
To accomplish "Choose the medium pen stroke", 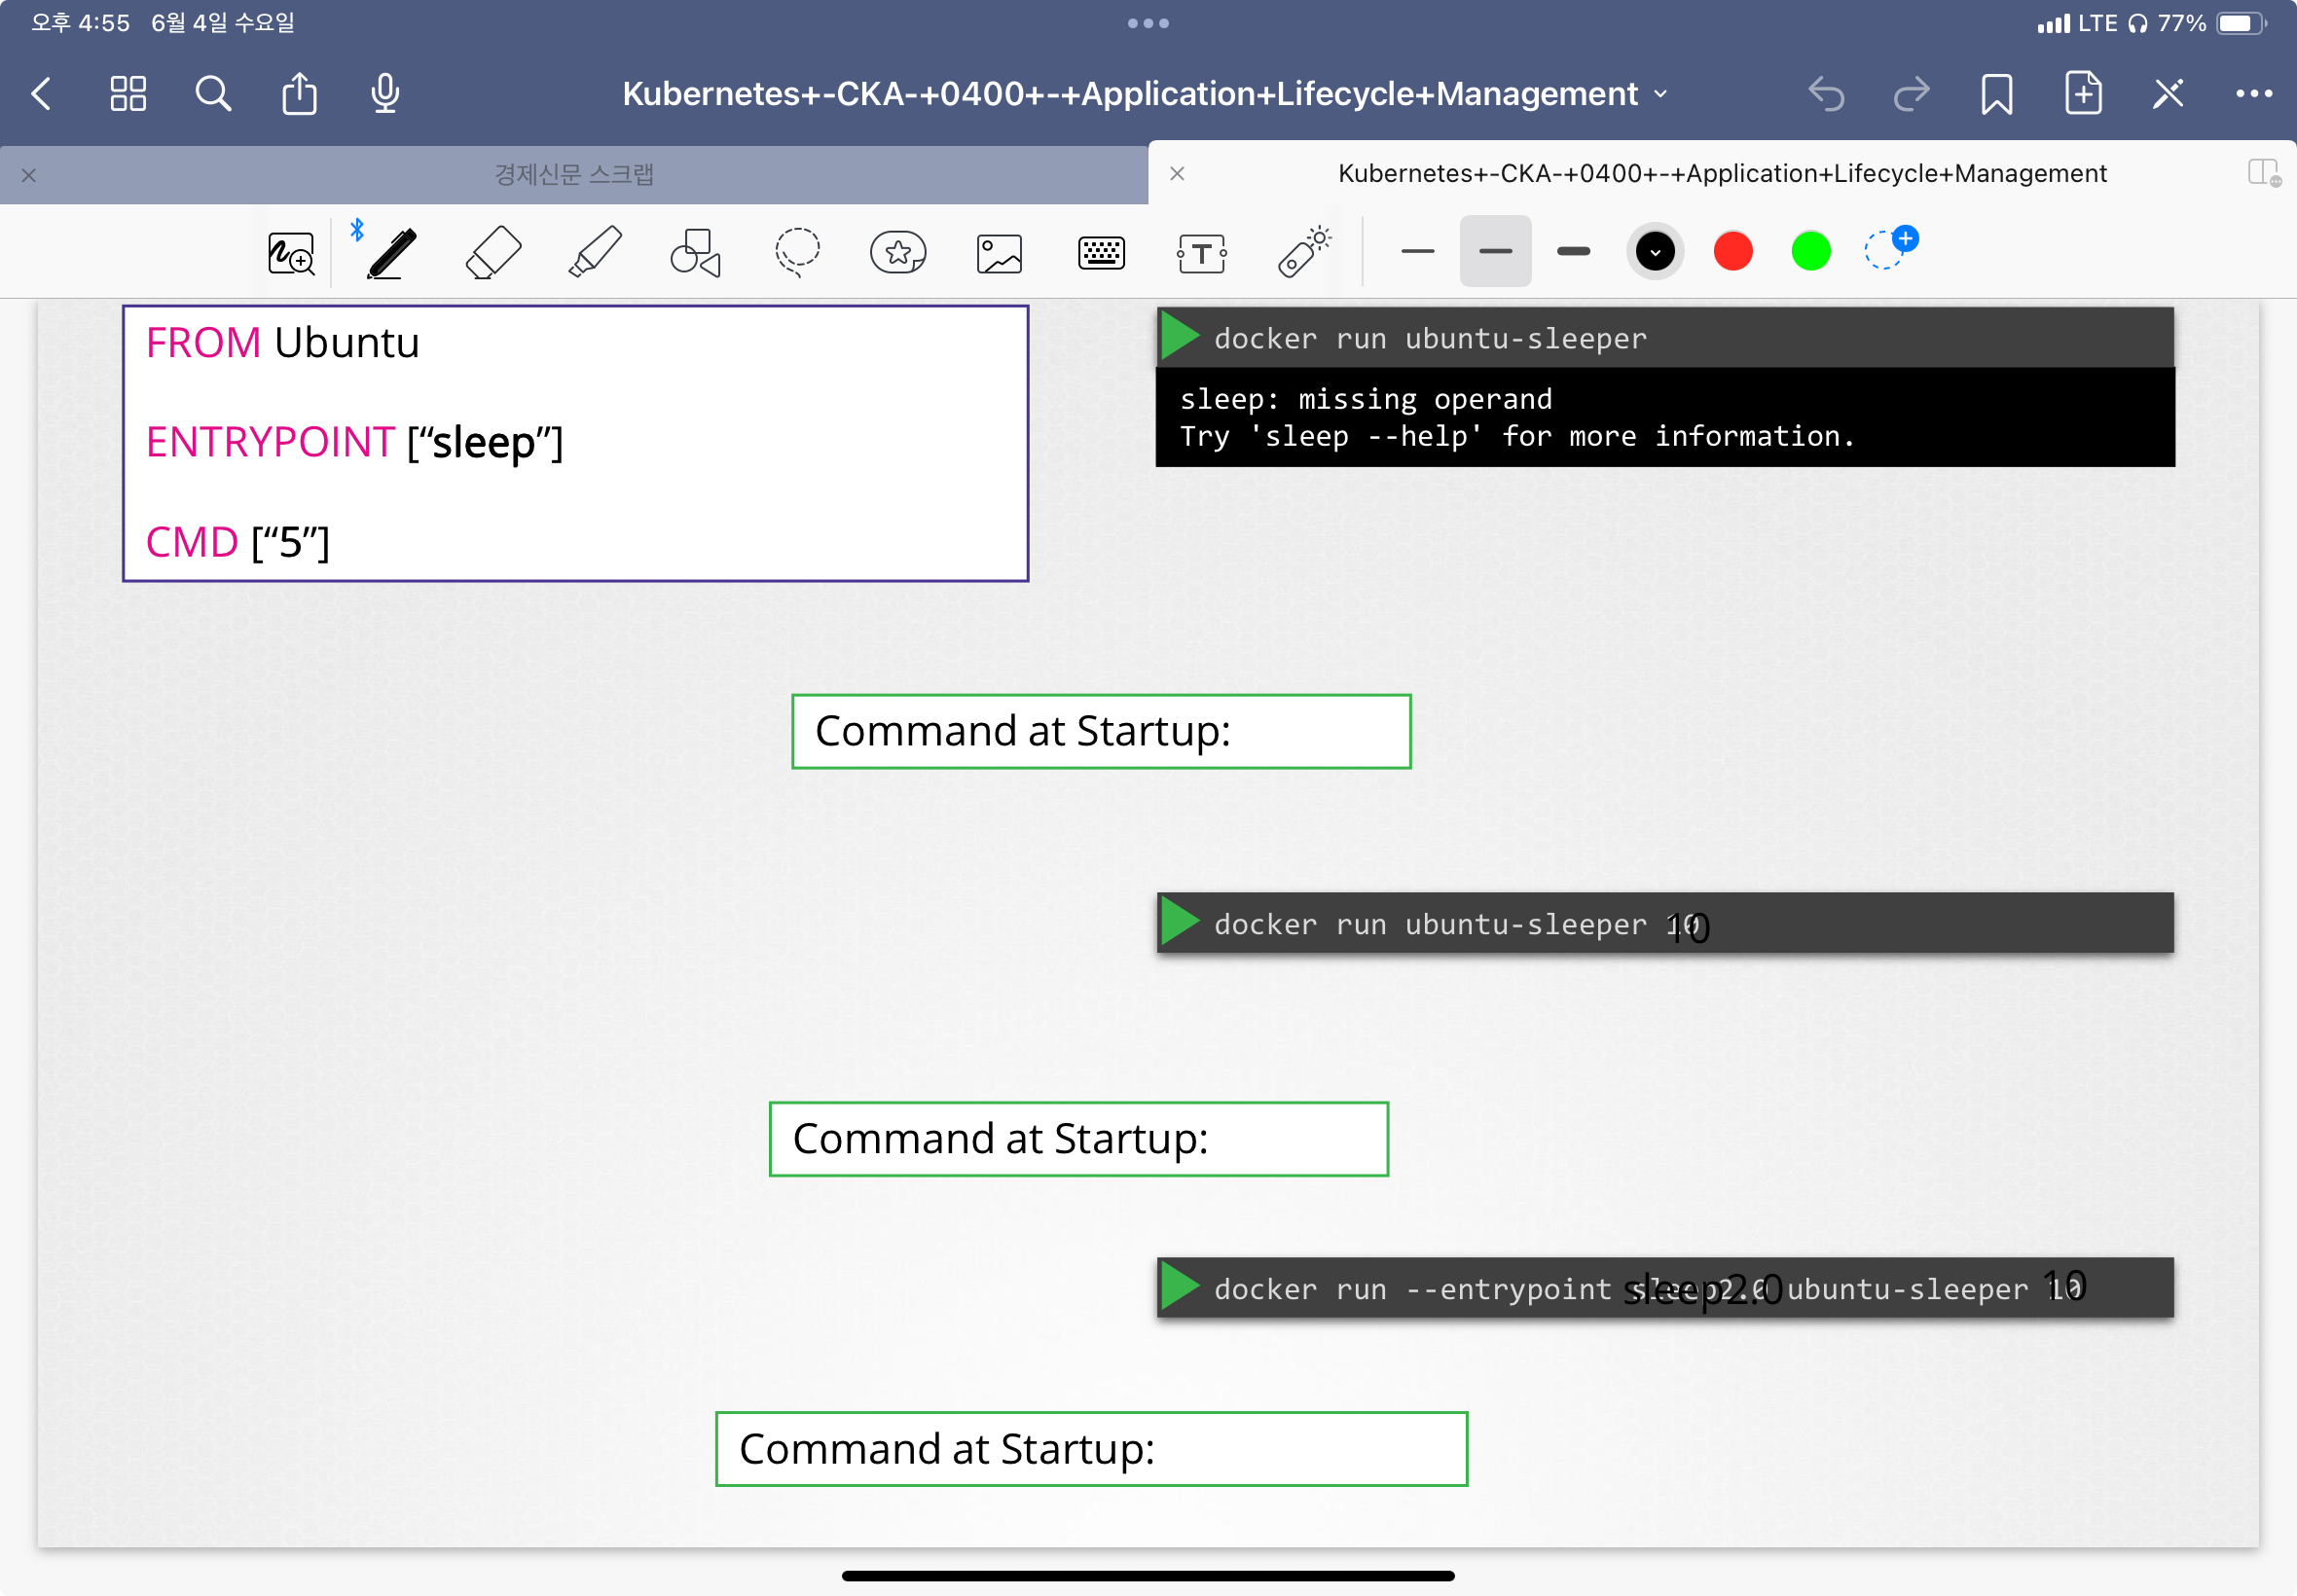I will pos(1495,251).
